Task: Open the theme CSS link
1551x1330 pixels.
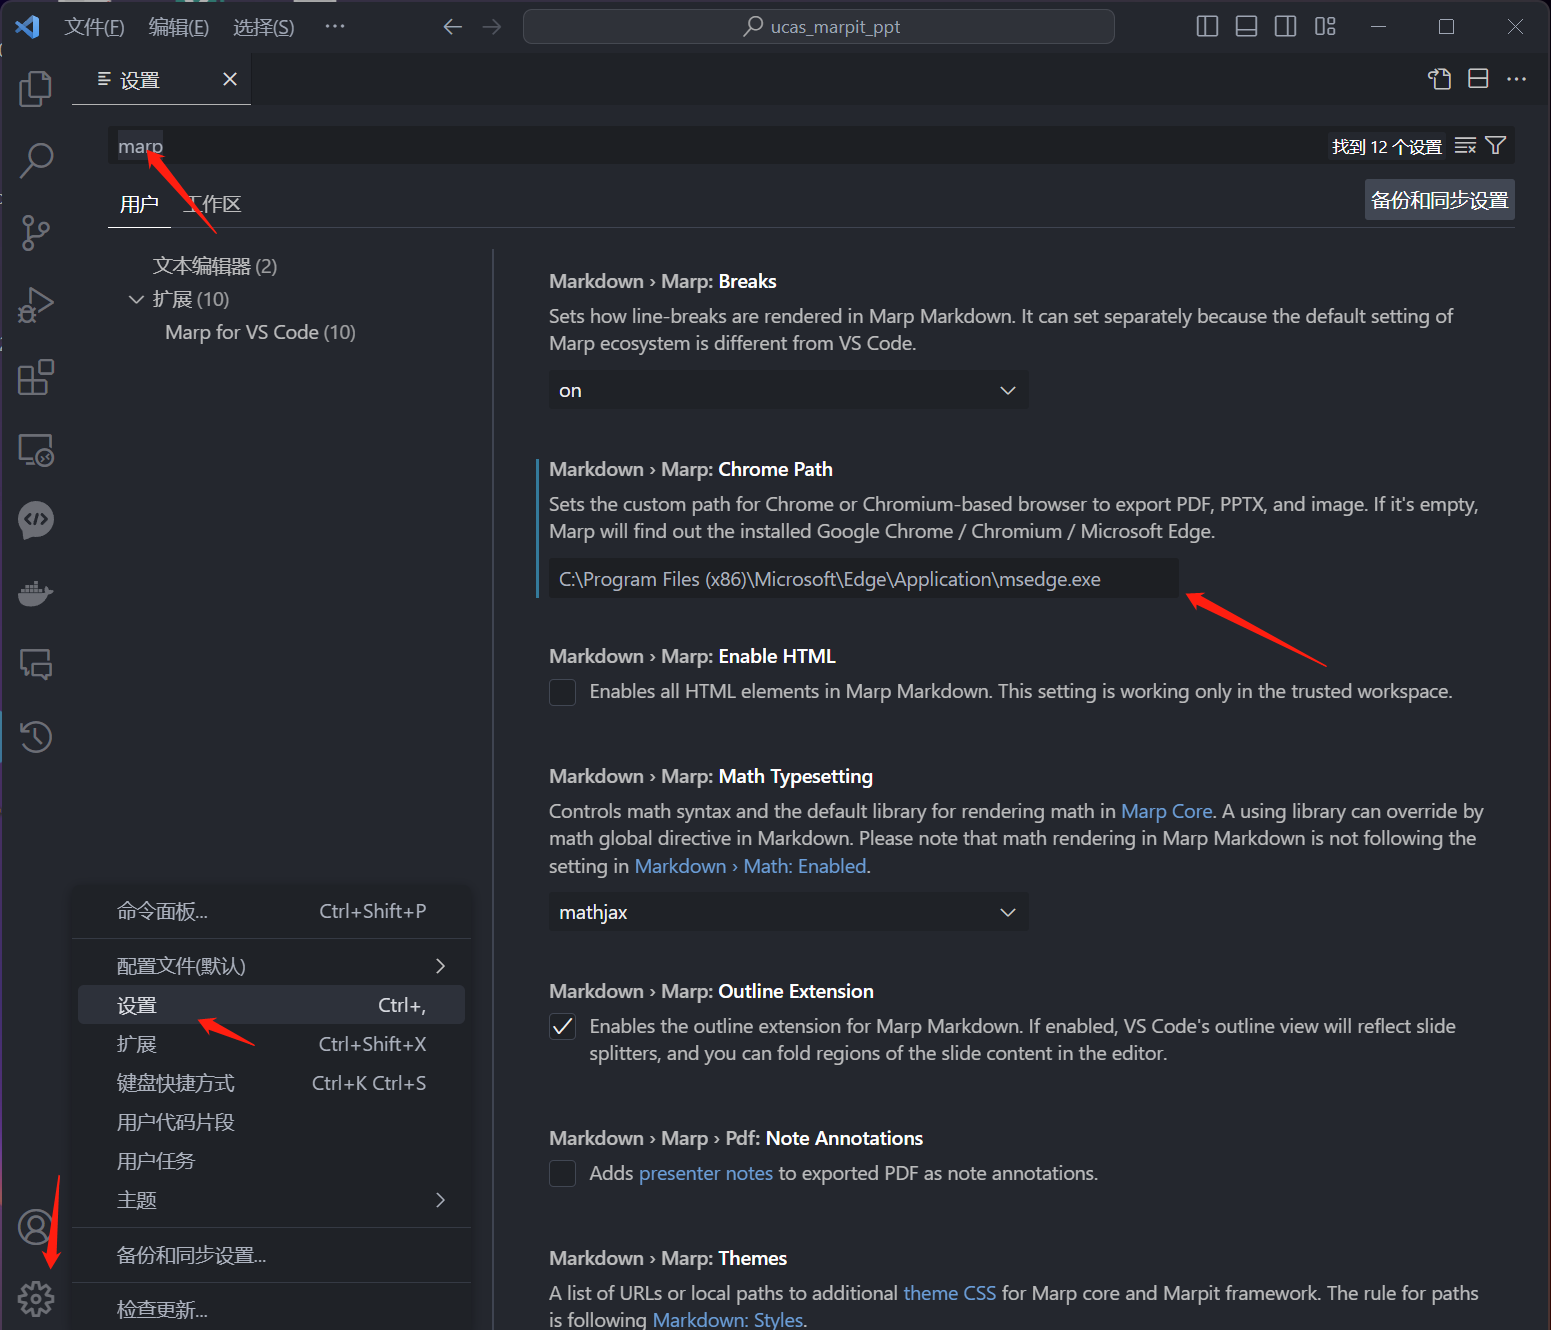Action: click(x=949, y=1293)
